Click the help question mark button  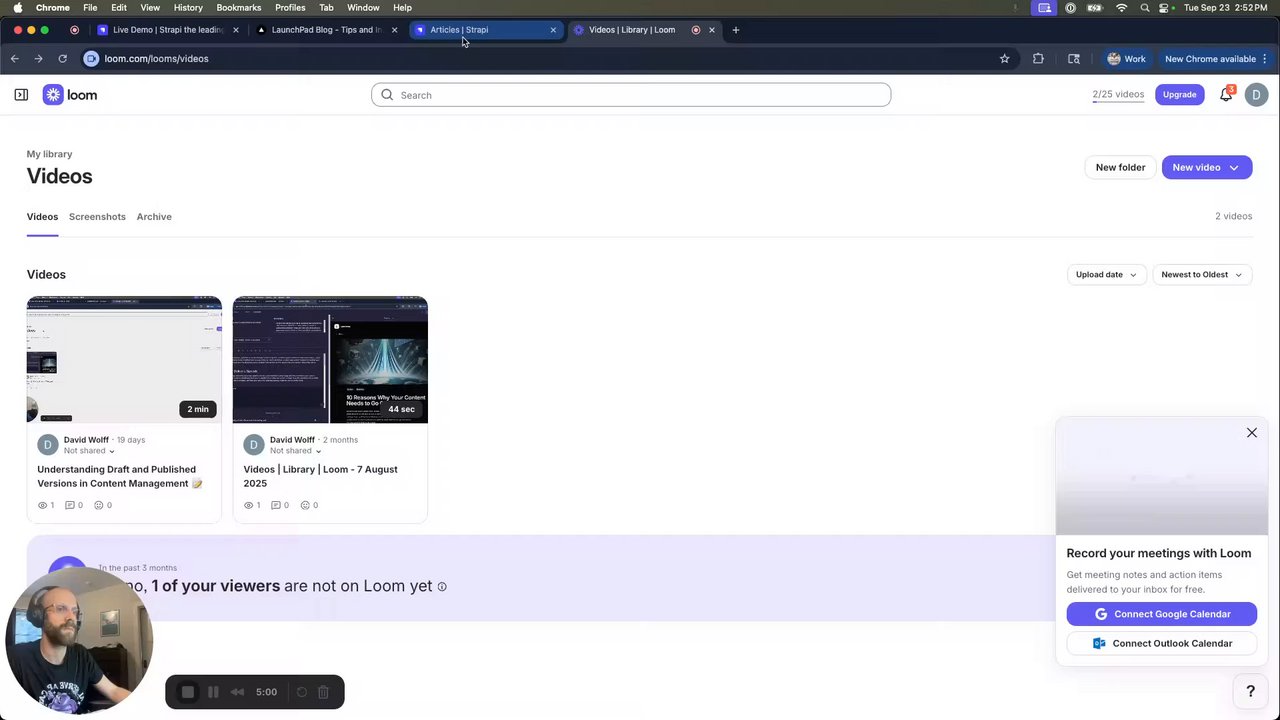tap(1250, 691)
